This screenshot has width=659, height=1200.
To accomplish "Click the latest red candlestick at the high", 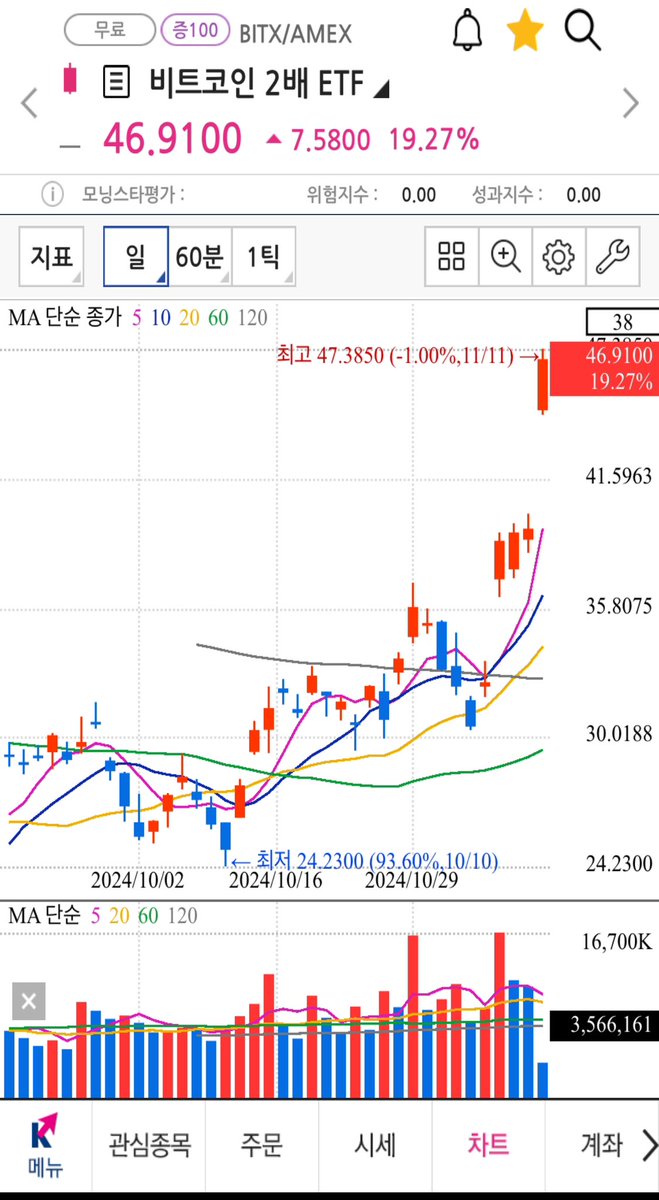I will pyautogui.click(x=543, y=380).
